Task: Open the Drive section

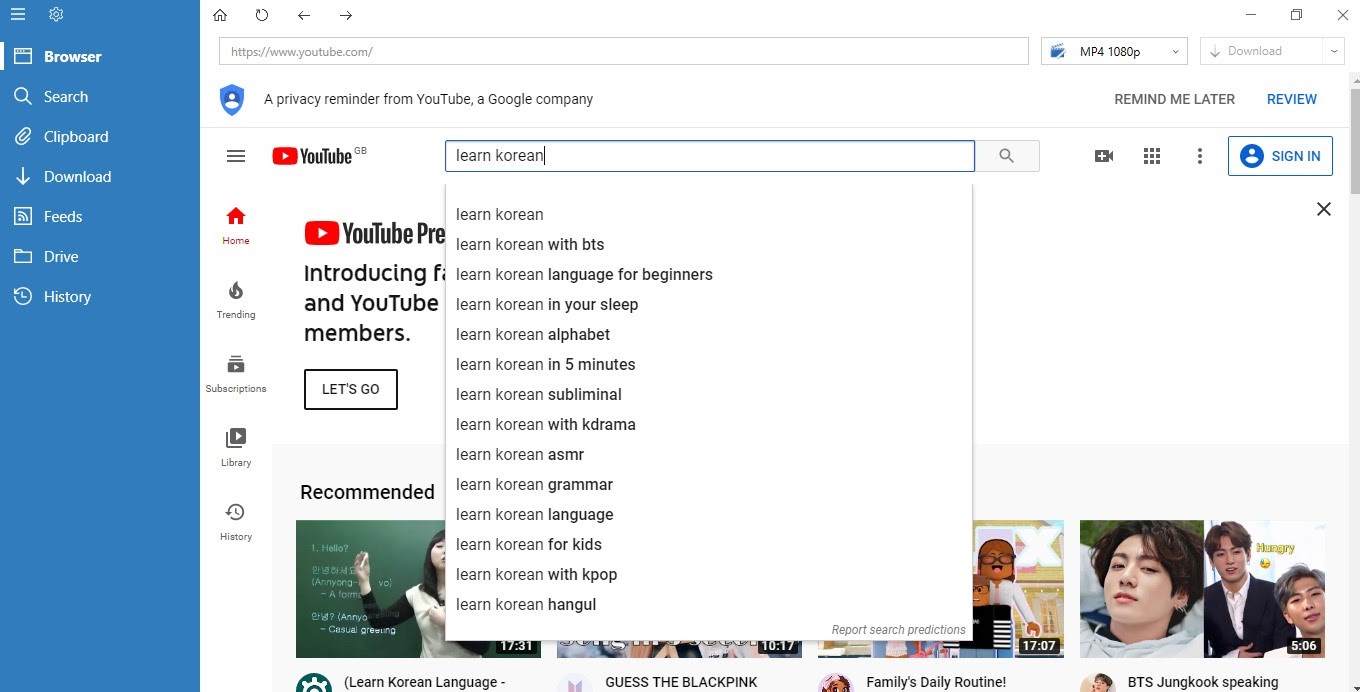Action: pyautogui.click(x=100, y=257)
